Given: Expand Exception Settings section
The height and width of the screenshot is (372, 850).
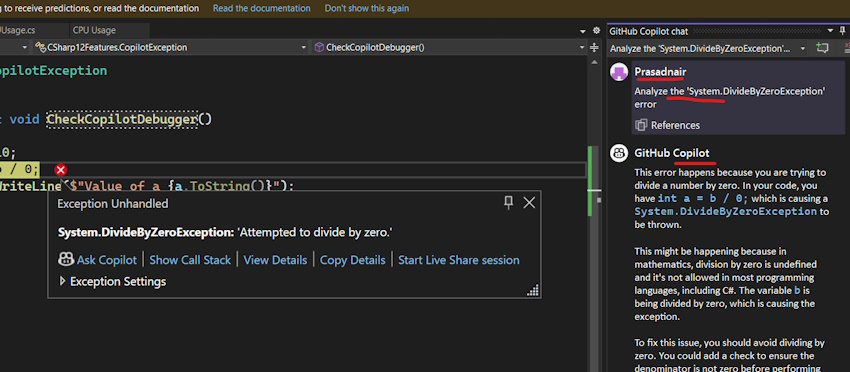Looking at the screenshot, I should 62,281.
